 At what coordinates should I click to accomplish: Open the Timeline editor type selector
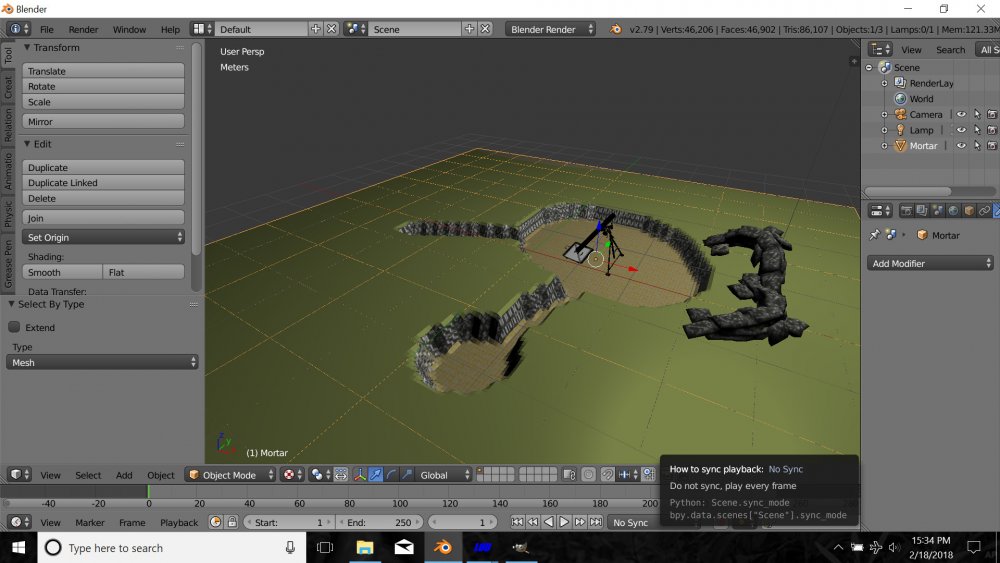pyautogui.click(x=19, y=522)
